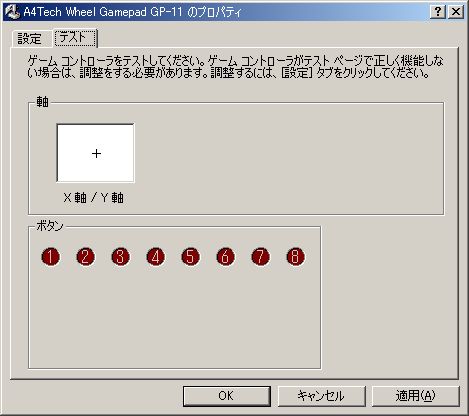Select button indicator number 3

coord(120,257)
